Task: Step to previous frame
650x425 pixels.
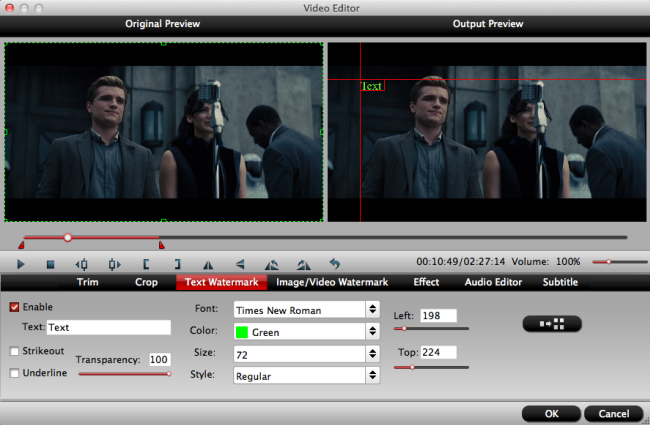Action: point(82,264)
